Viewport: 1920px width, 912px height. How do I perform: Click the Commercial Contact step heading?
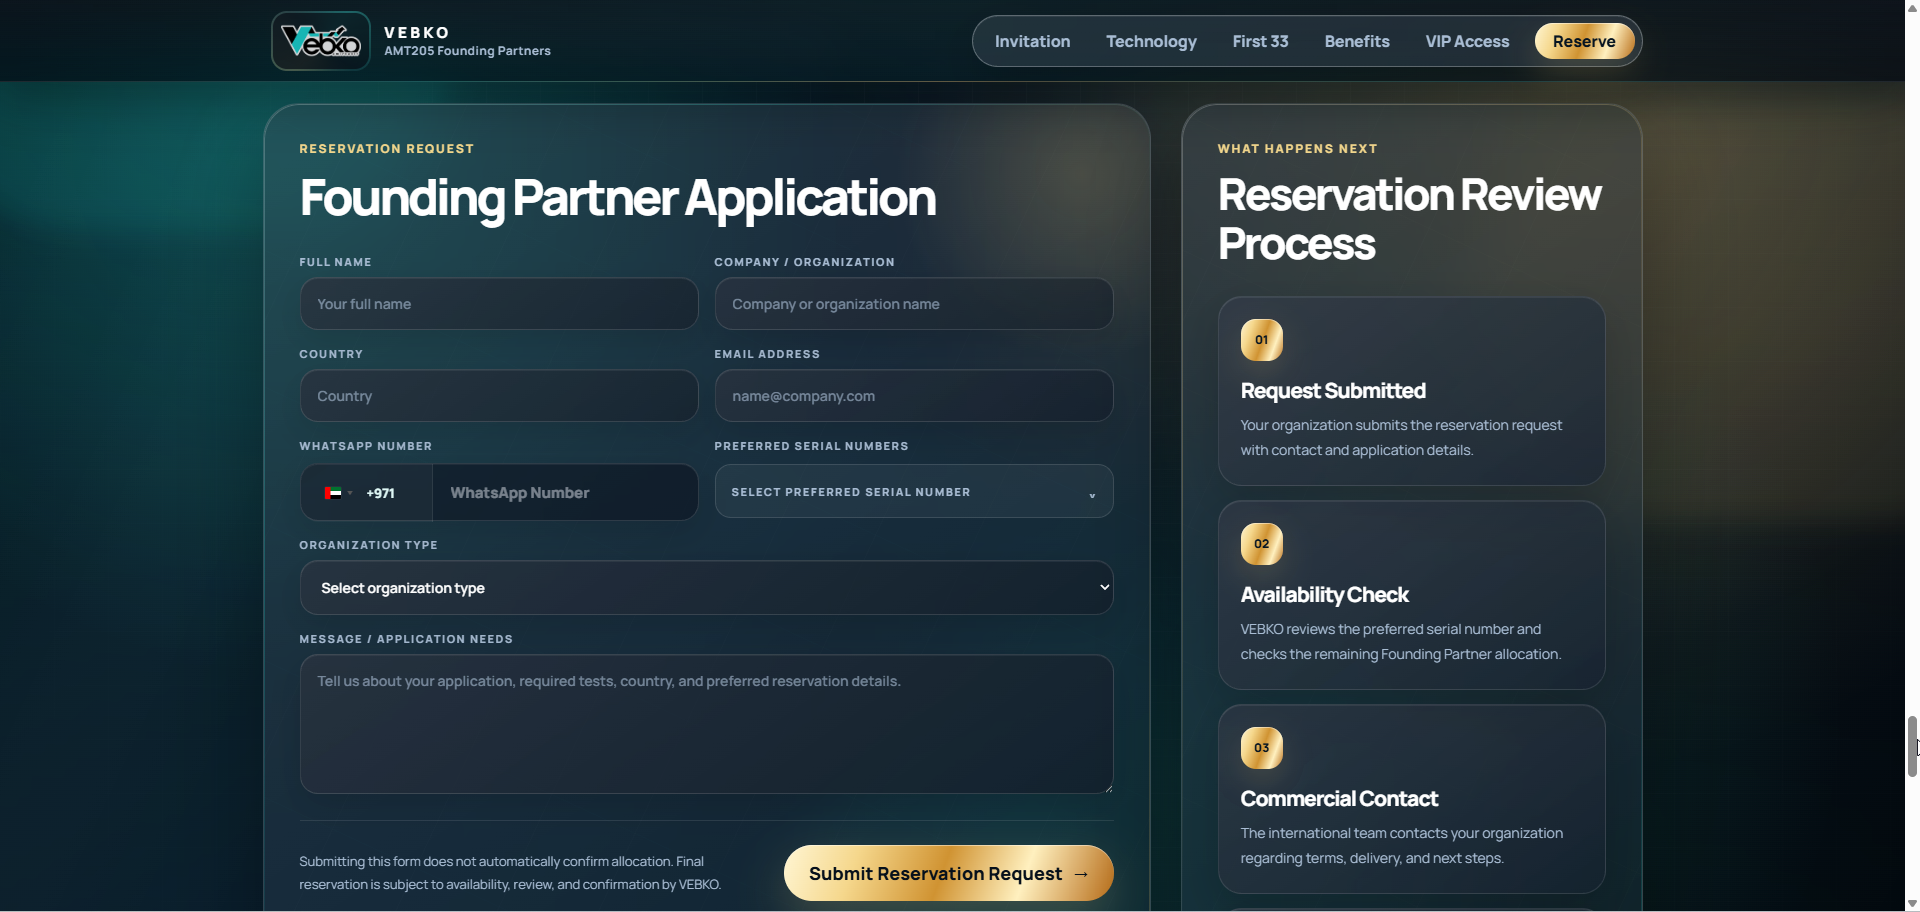coord(1339,799)
